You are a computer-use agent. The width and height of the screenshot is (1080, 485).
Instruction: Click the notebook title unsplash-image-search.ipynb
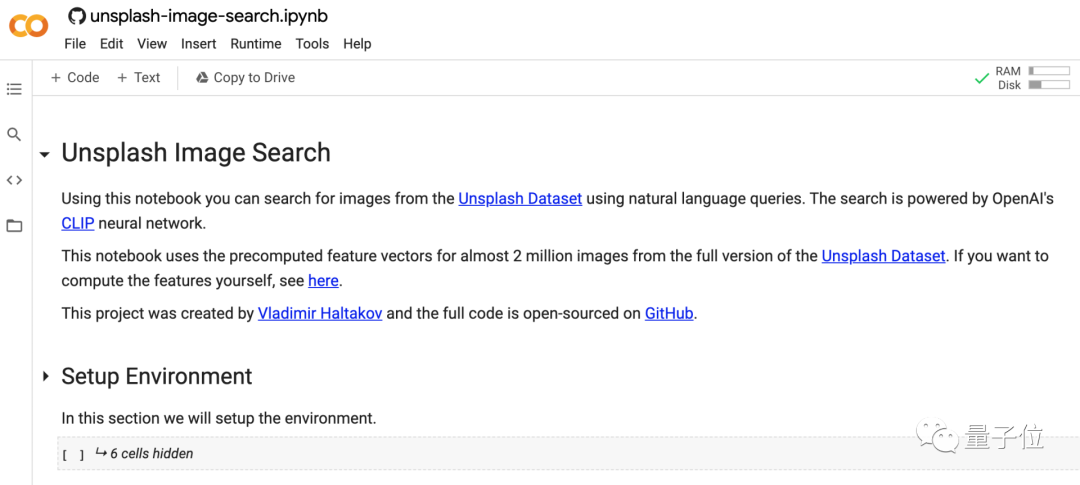(208, 16)
